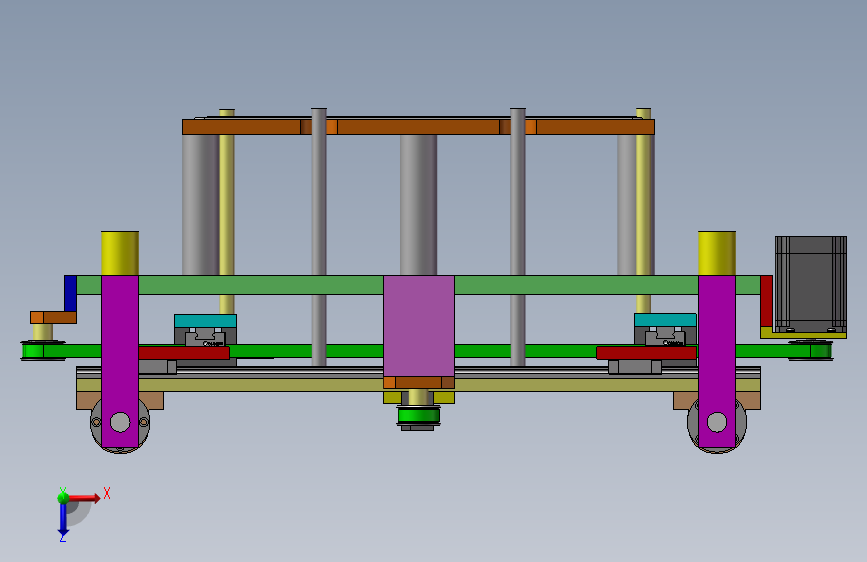Screen dimensions: 867x562
Task: Click the right wheel axle hole
Action: click(717, 422)
